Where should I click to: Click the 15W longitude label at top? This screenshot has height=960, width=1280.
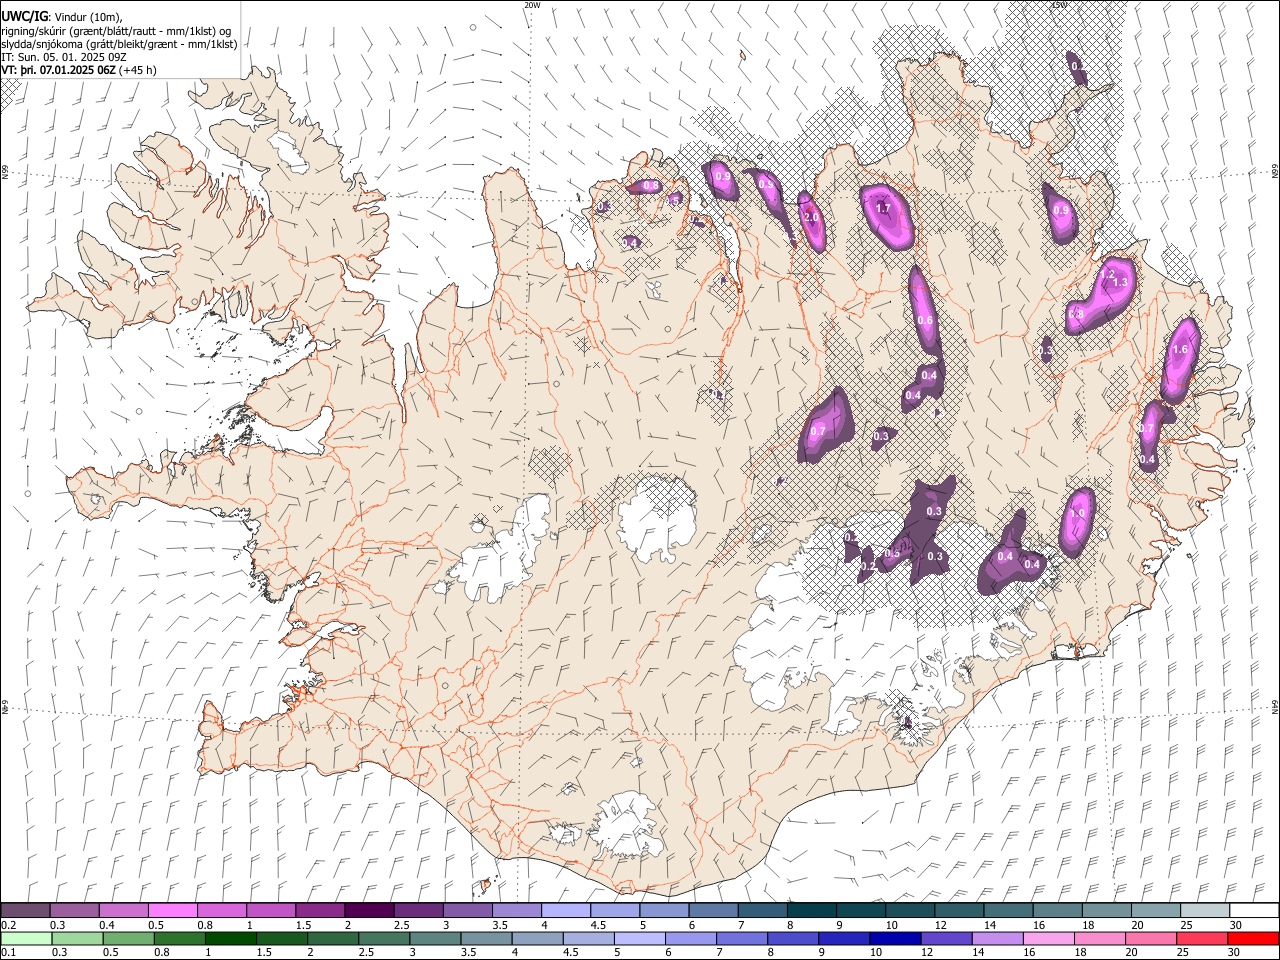1059,5
